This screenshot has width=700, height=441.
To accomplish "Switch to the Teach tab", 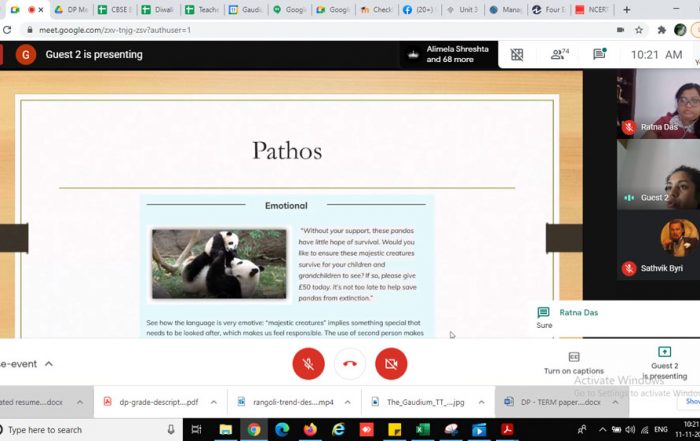I will coord(203,9).
